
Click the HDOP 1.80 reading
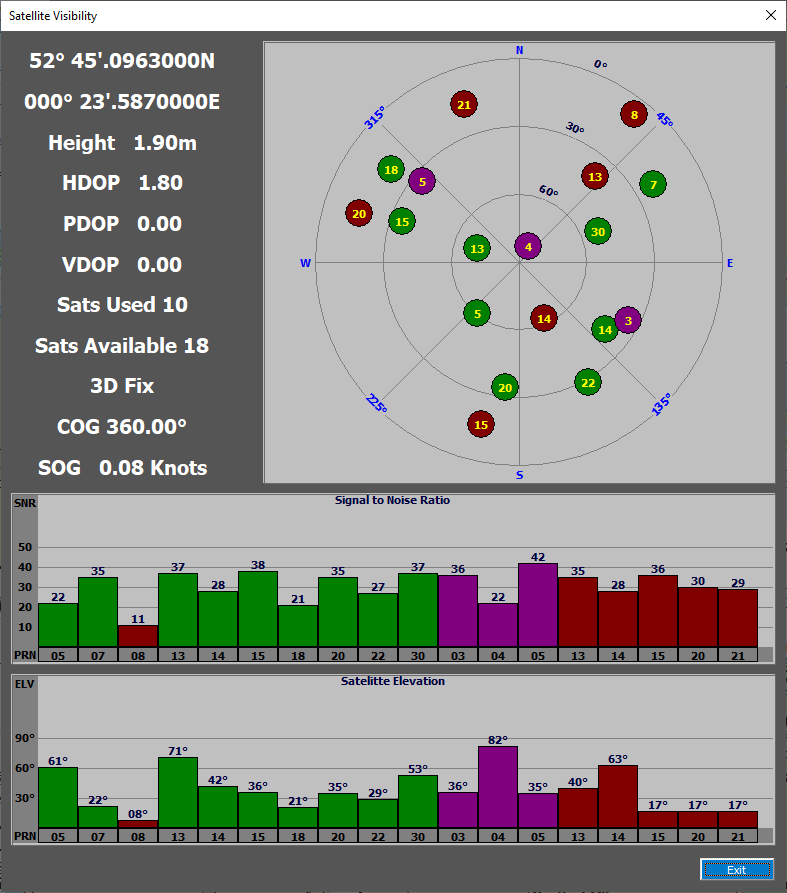tap(122, 183)
